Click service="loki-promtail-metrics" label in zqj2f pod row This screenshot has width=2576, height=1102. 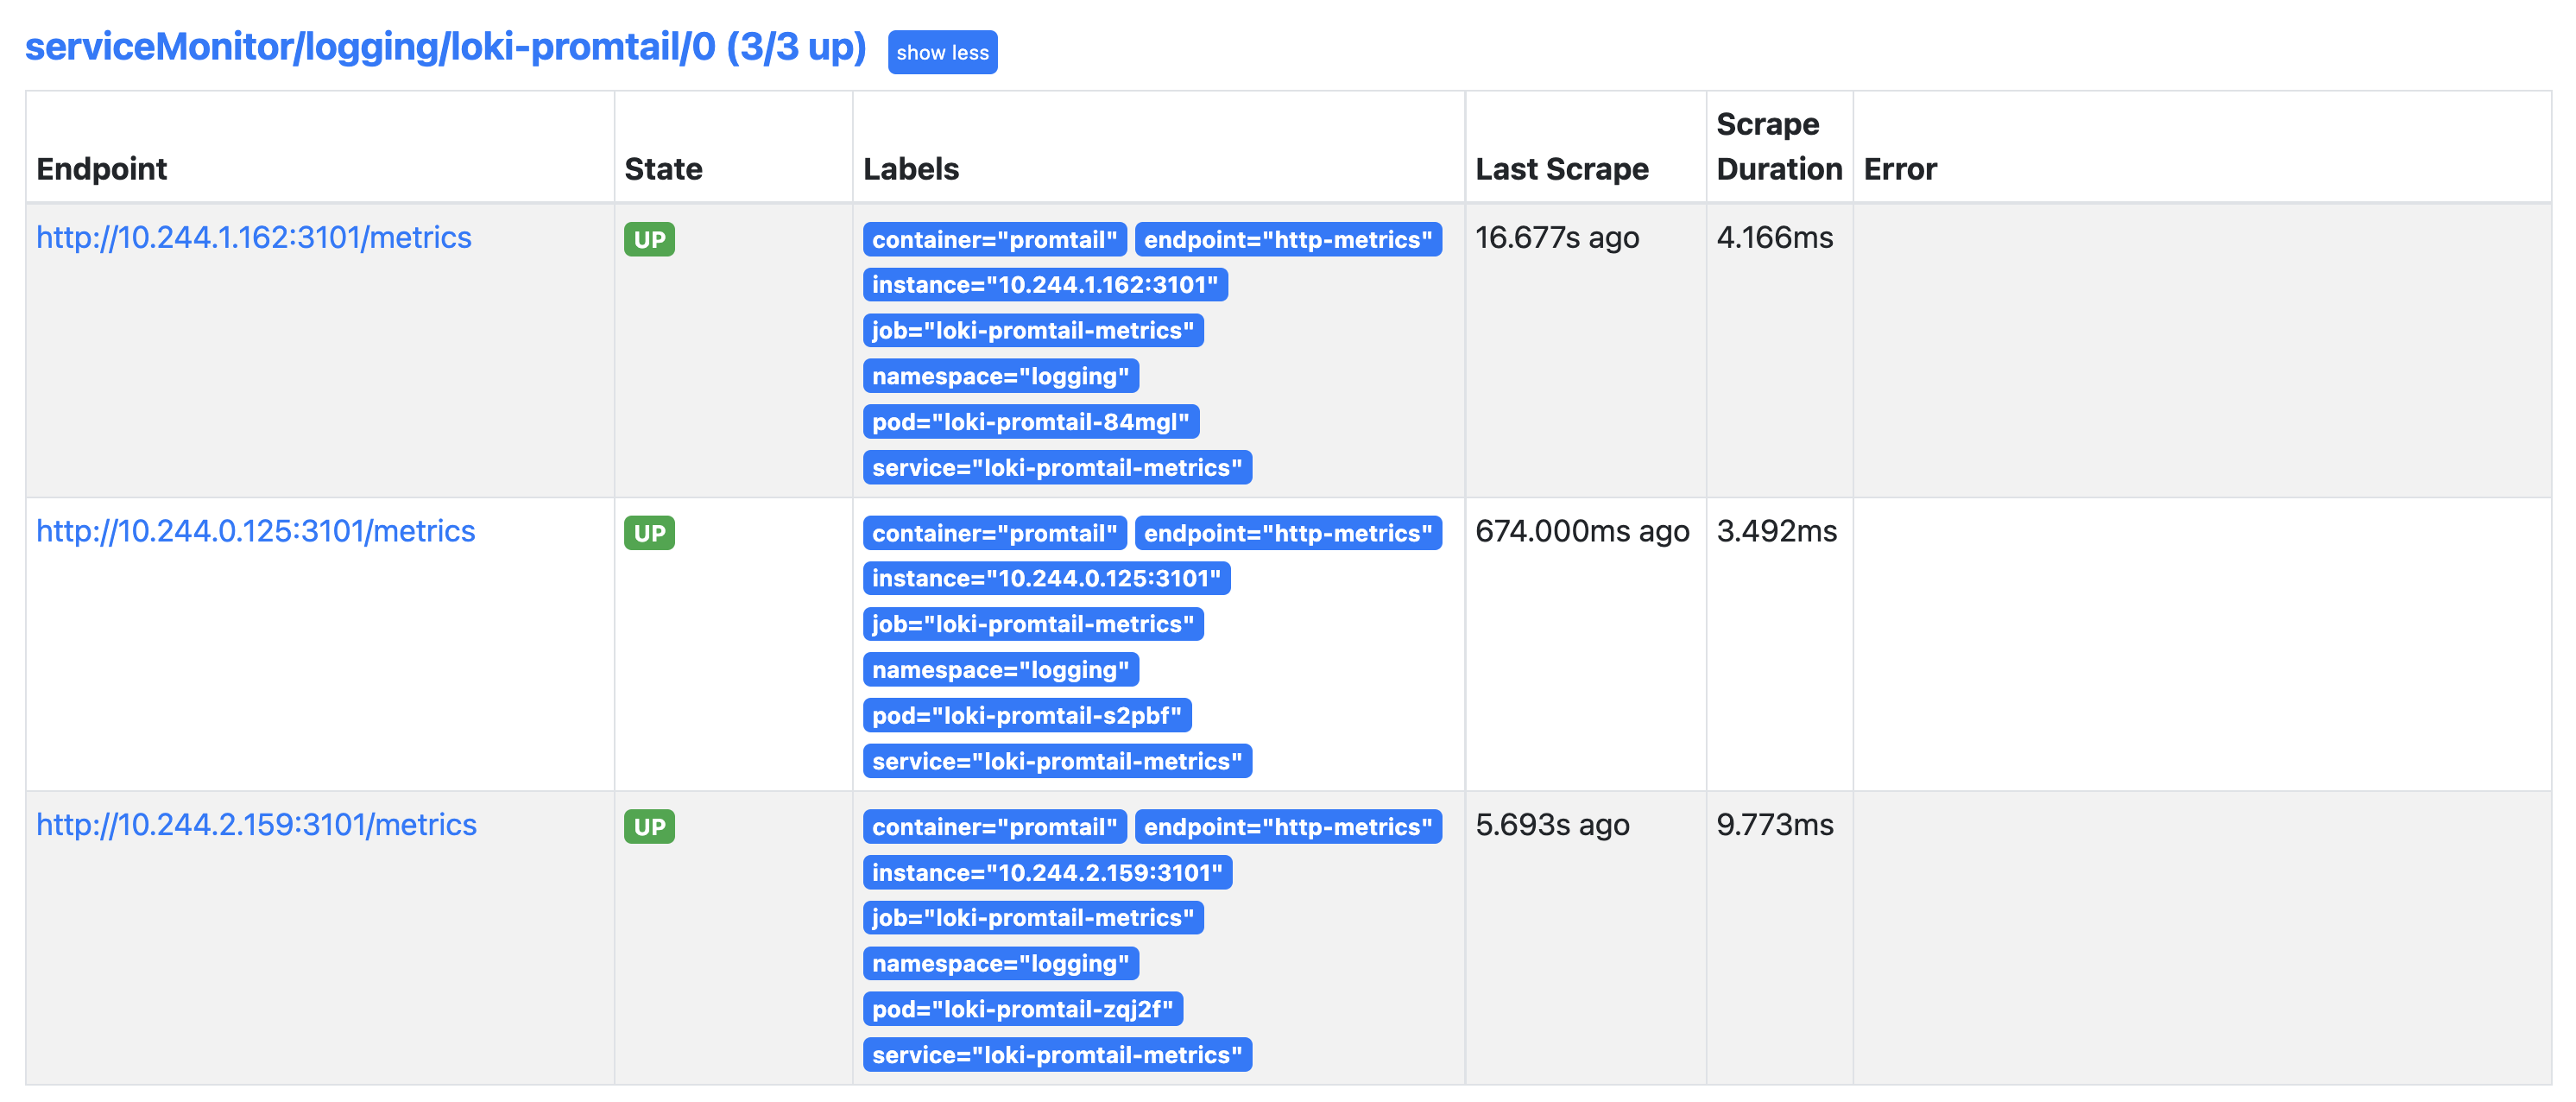tap(1057, 1055)
